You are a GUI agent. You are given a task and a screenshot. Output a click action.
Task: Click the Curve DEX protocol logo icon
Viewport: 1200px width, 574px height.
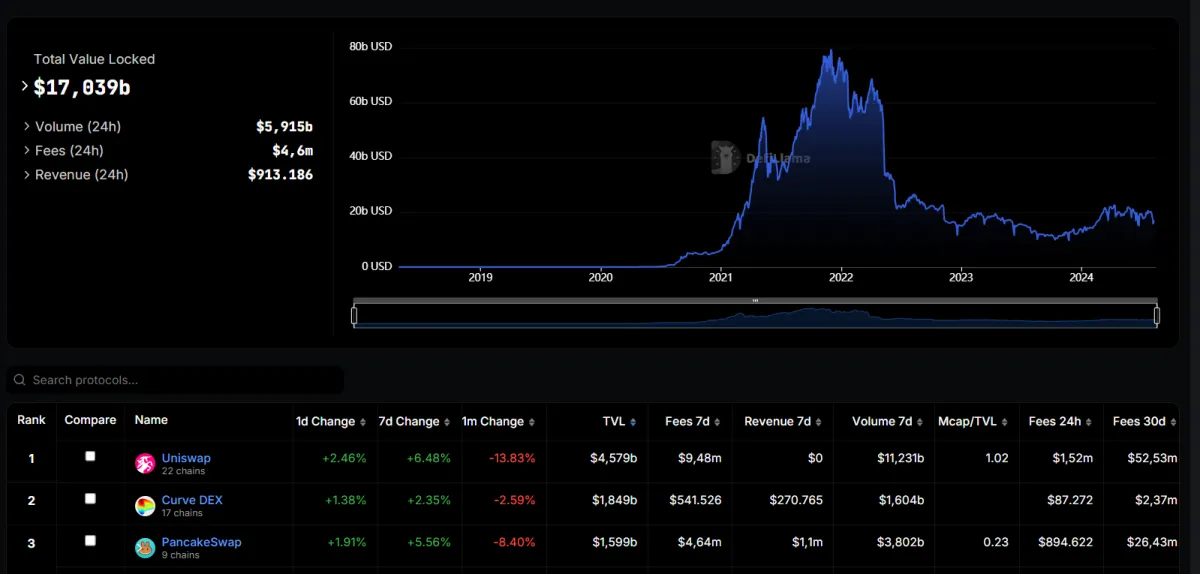point(145,506)
